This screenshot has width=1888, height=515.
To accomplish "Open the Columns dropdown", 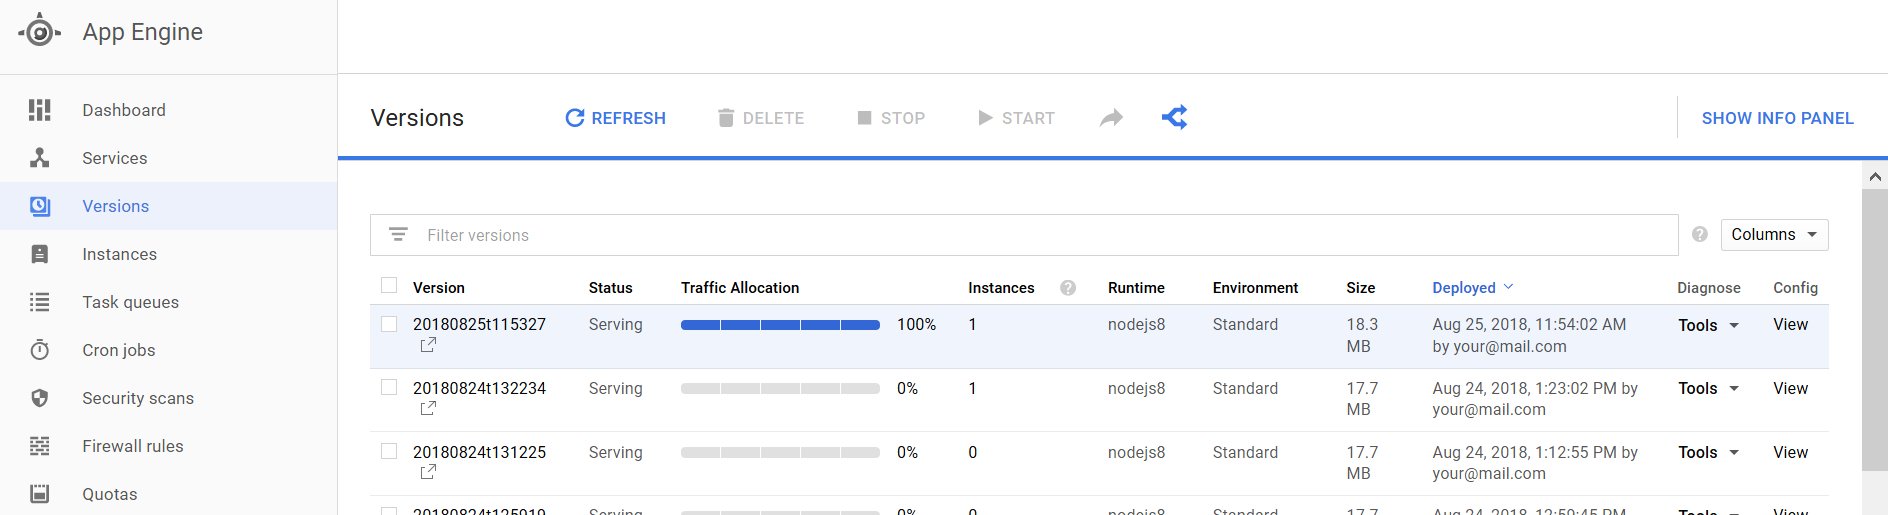I will (x=1774, y=234).
